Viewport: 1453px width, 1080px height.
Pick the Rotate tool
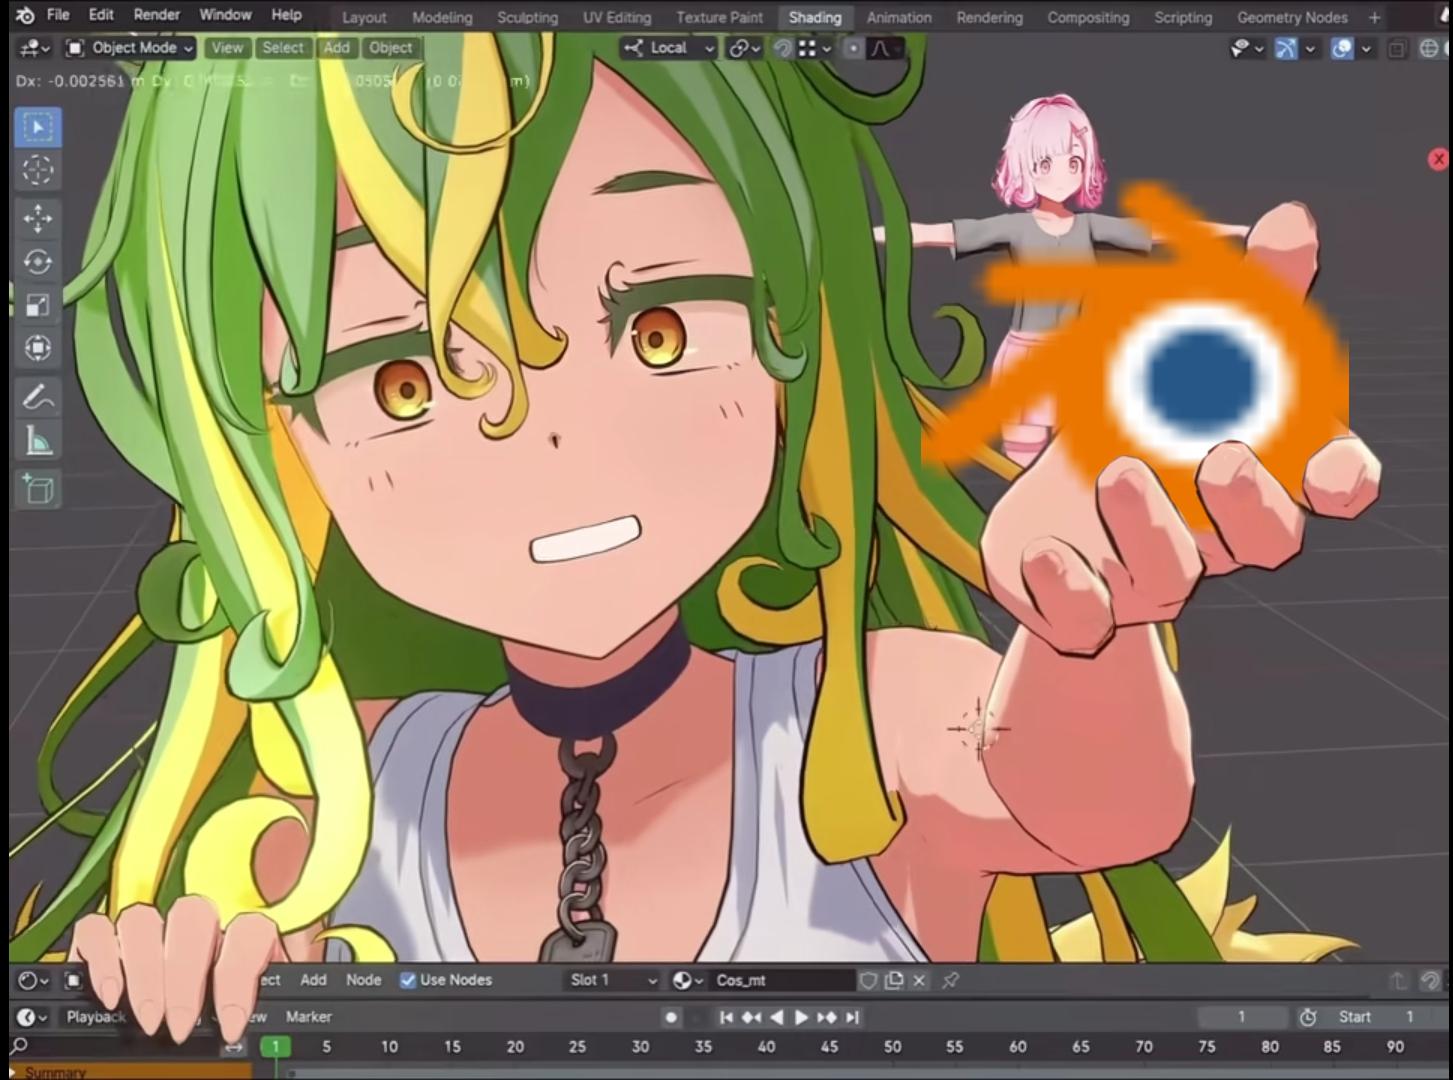(x=38, y=262)
